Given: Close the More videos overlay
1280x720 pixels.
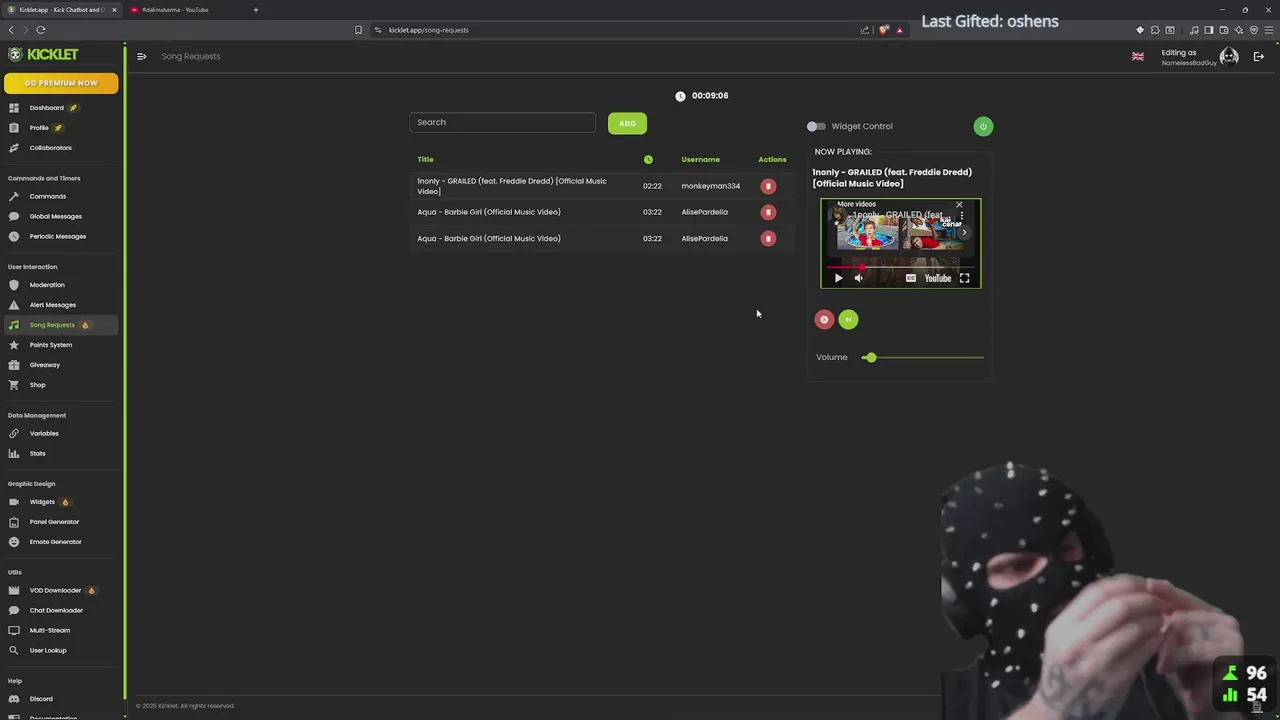Looking at the screenshot, I should pyautogui.click(x=959, y=204).
